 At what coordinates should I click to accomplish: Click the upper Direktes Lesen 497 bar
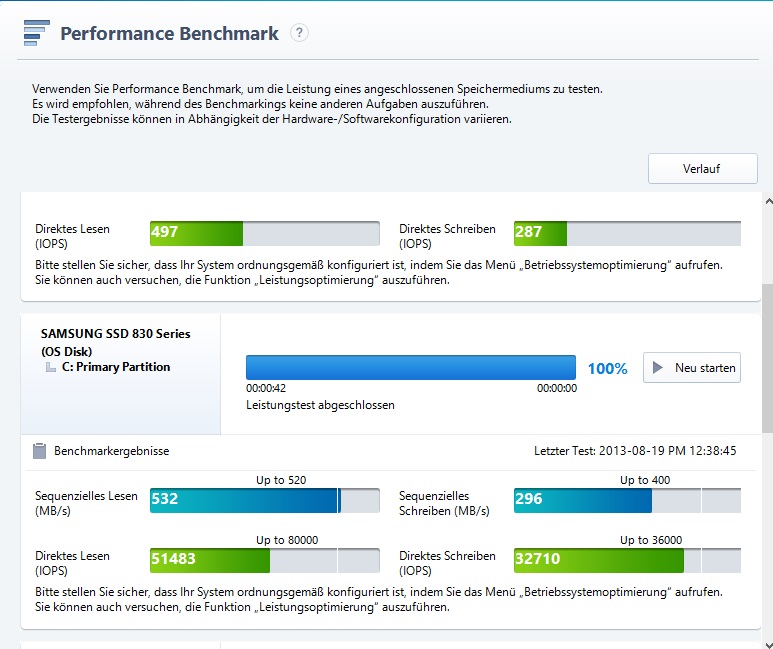[x=265, y=233]
